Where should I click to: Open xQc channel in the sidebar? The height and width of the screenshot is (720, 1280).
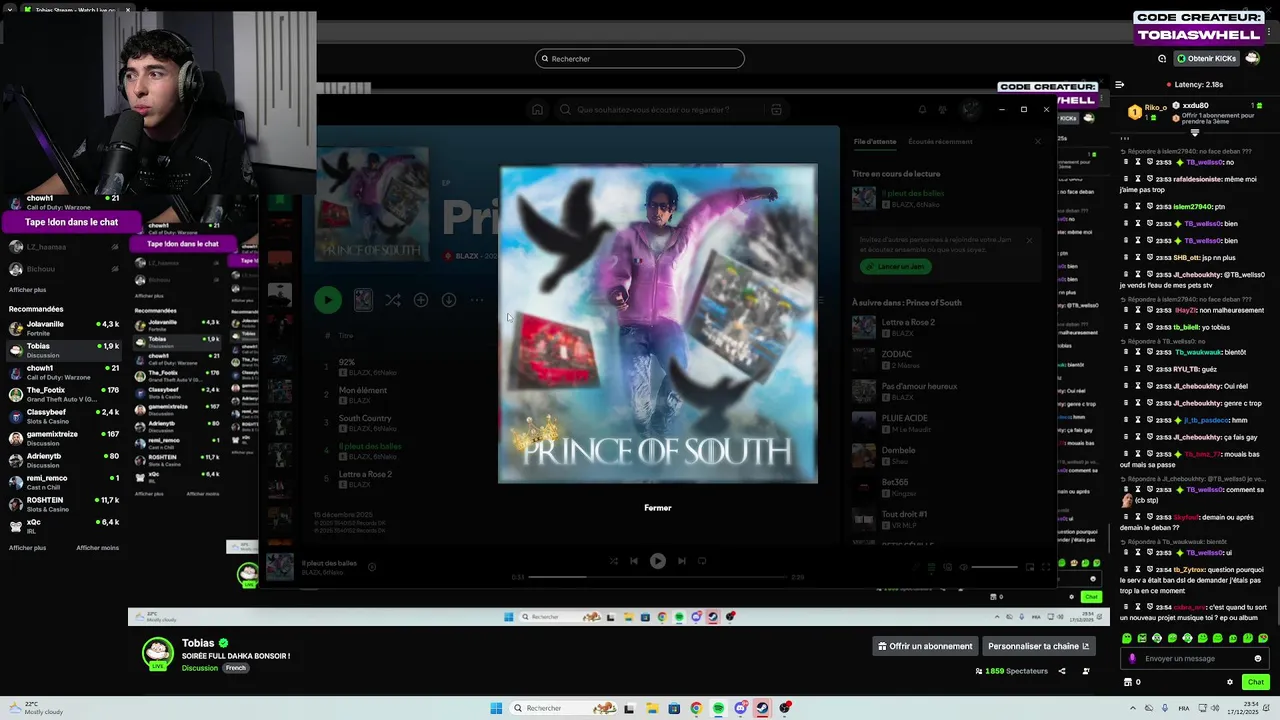pos(64,526)
